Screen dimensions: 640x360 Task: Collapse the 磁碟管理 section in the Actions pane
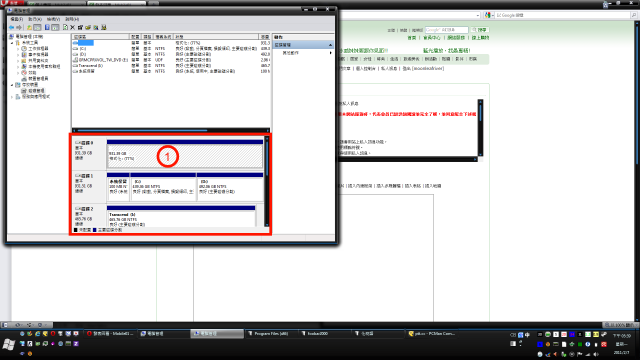[x=330, y=45]
